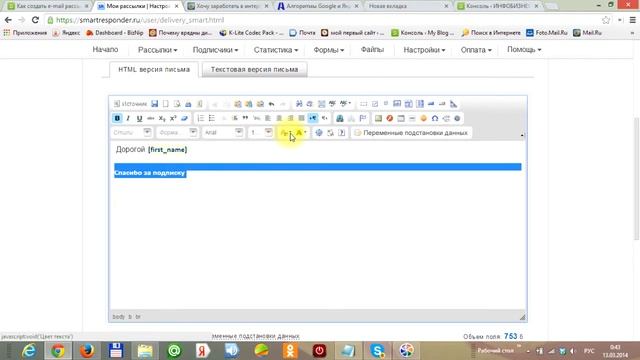Click the Show Blocks icon

(330, 133)
